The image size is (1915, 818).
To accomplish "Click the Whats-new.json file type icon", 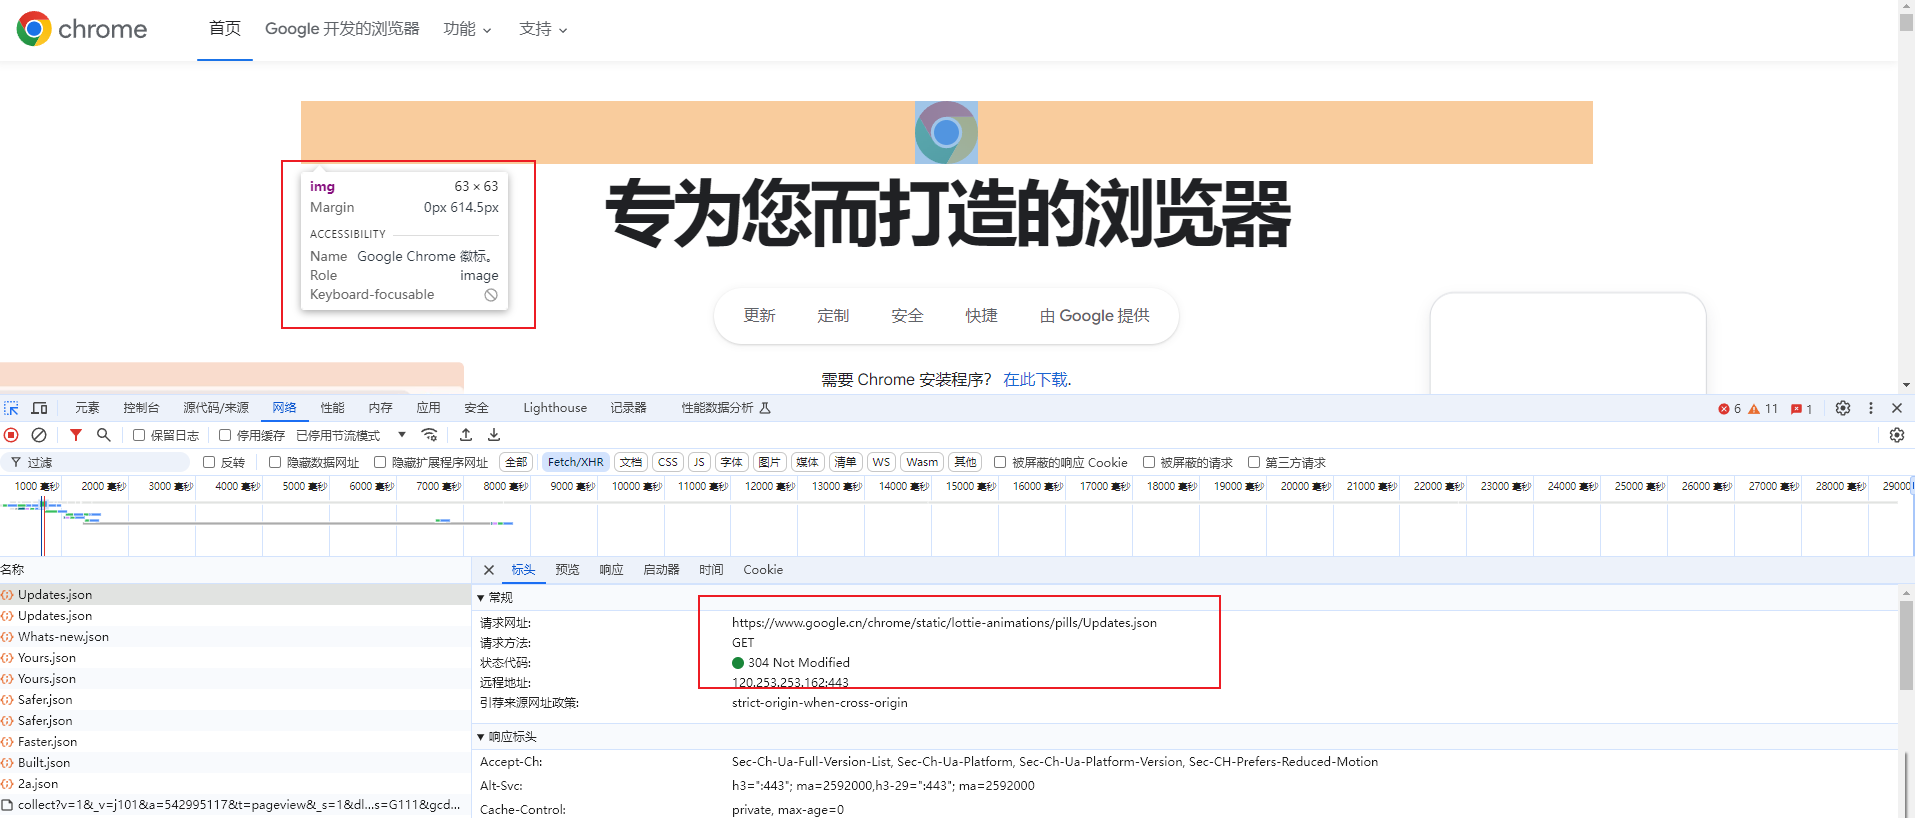I will click(7, 637).
